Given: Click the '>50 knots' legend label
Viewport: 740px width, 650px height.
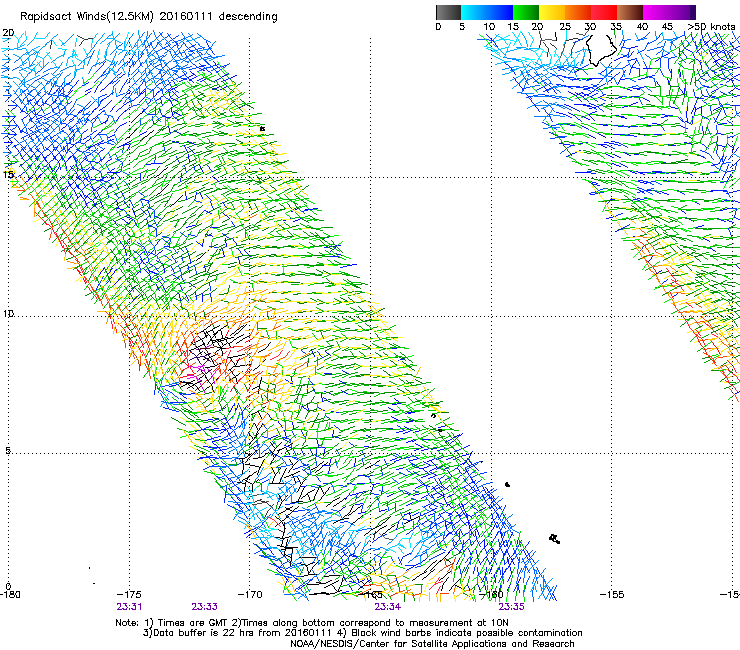Looking at the screenshot, I should click(x=711, y=27).
